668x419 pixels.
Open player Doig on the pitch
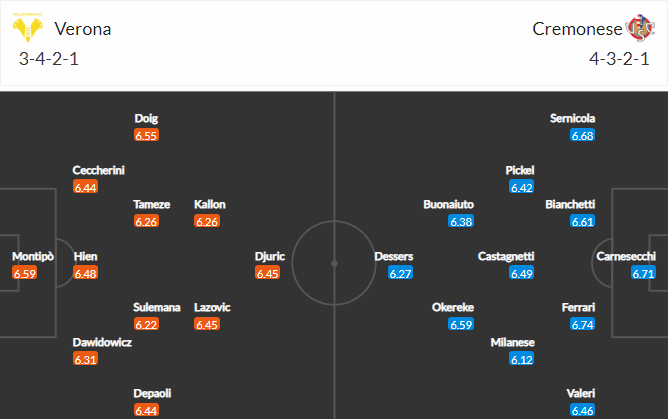click(x=146, y=118)
